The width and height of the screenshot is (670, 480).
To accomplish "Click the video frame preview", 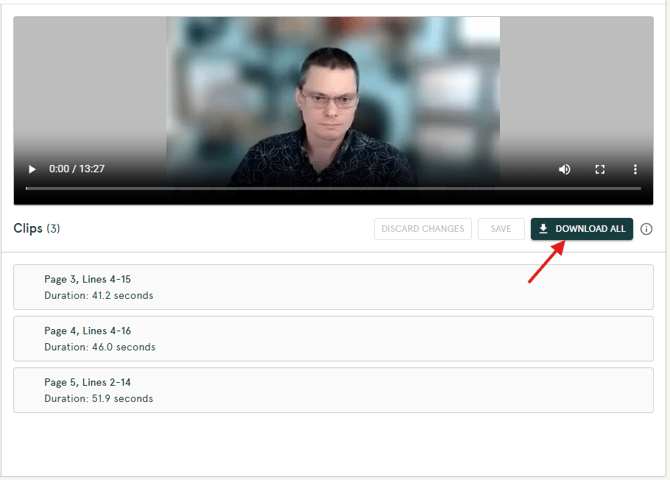I will [333, 90].
